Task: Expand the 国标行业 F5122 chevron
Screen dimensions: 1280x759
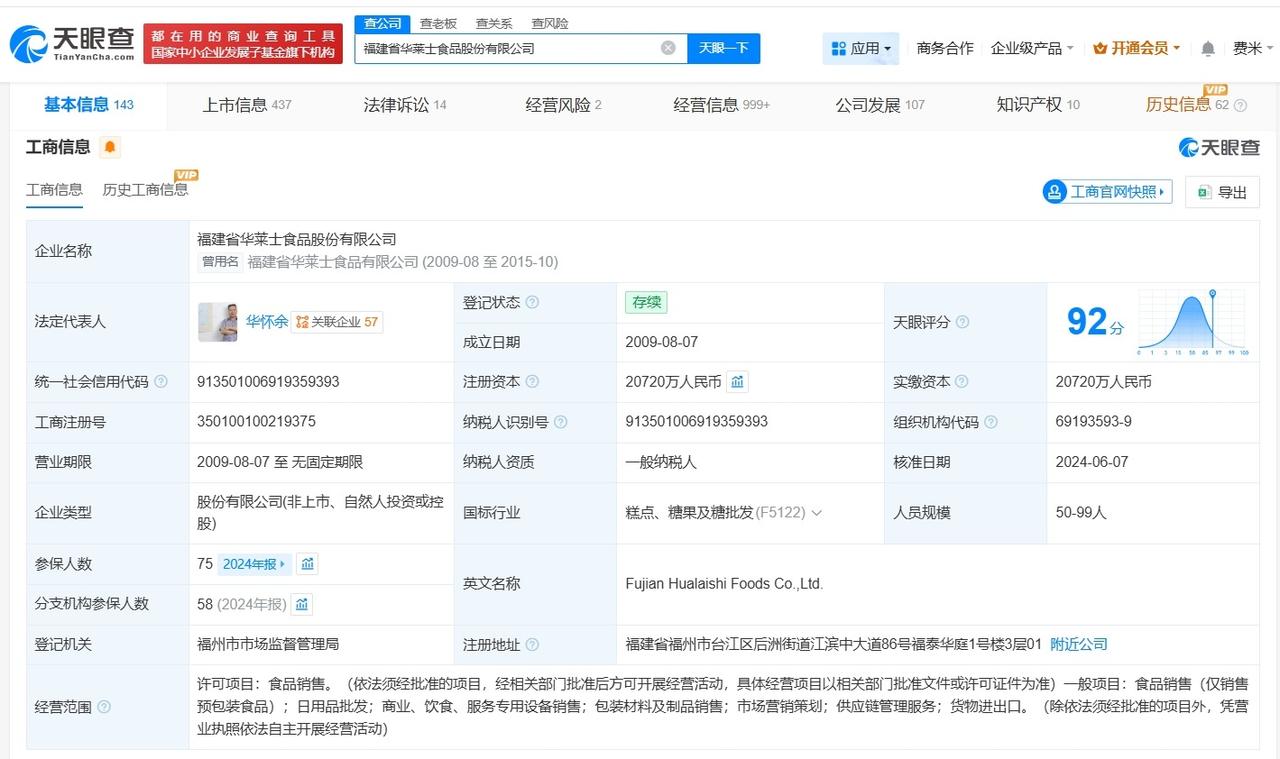Action: coord(817,512)
